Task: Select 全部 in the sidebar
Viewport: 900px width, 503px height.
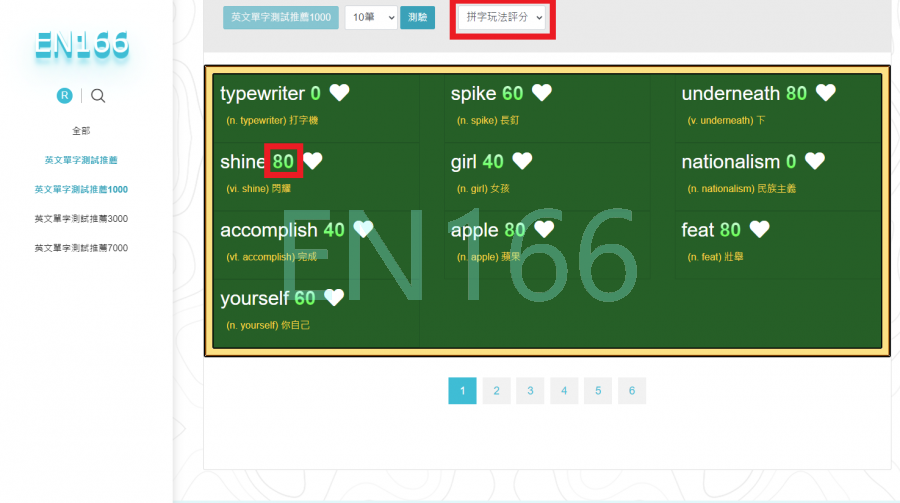Action: [x=81, y=130]
